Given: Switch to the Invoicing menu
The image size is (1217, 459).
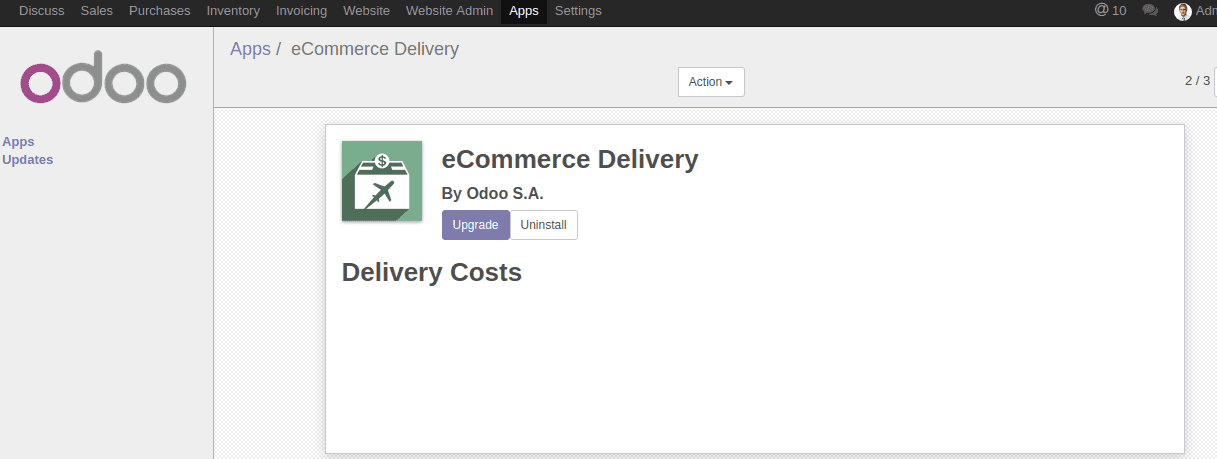Looking at the screenshot, I should (301, 11).
